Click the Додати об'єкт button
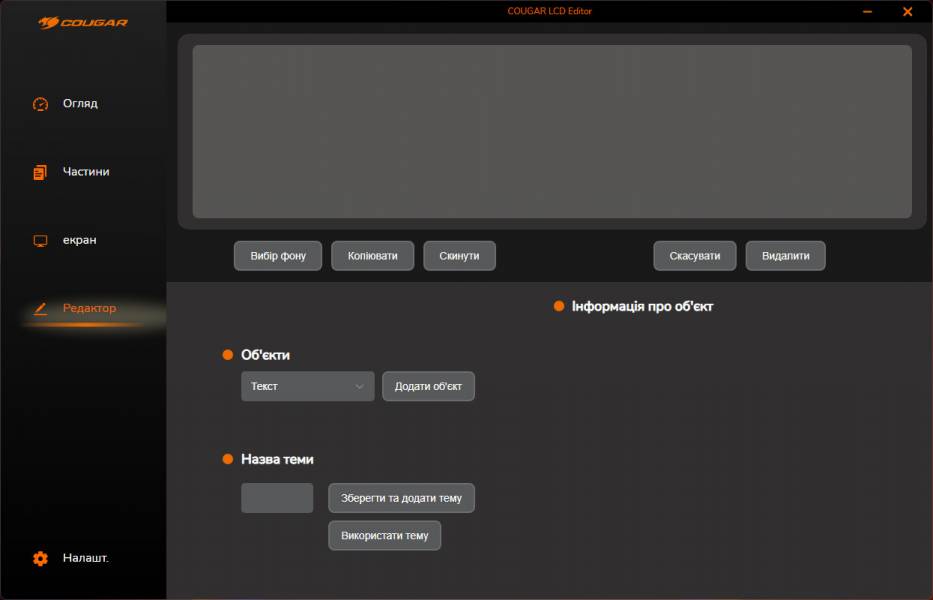Image resolution: width=933 pixels, height=600 pixels. [428, 387]
